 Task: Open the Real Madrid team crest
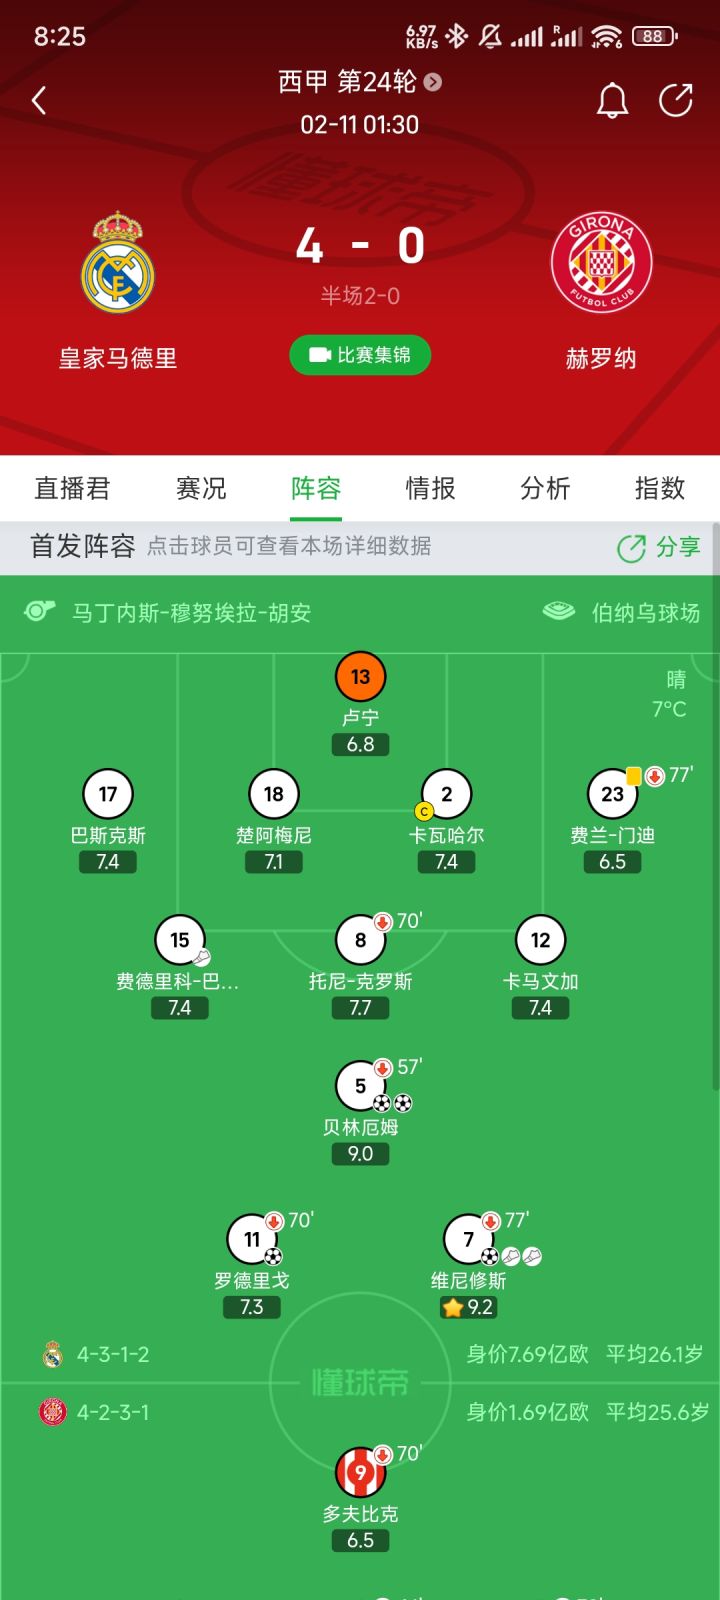[x=118, y=262]
